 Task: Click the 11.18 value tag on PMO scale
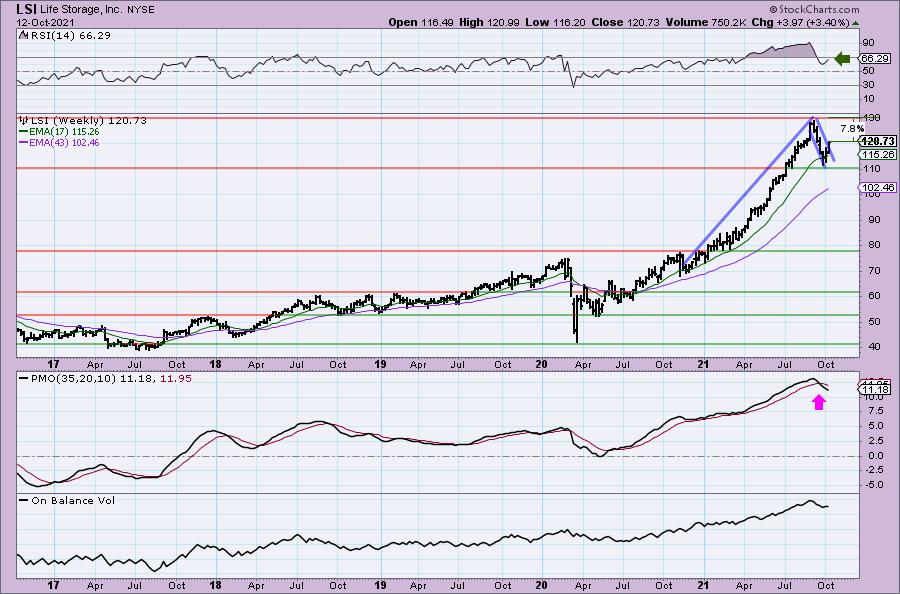(x=876, y=390)
